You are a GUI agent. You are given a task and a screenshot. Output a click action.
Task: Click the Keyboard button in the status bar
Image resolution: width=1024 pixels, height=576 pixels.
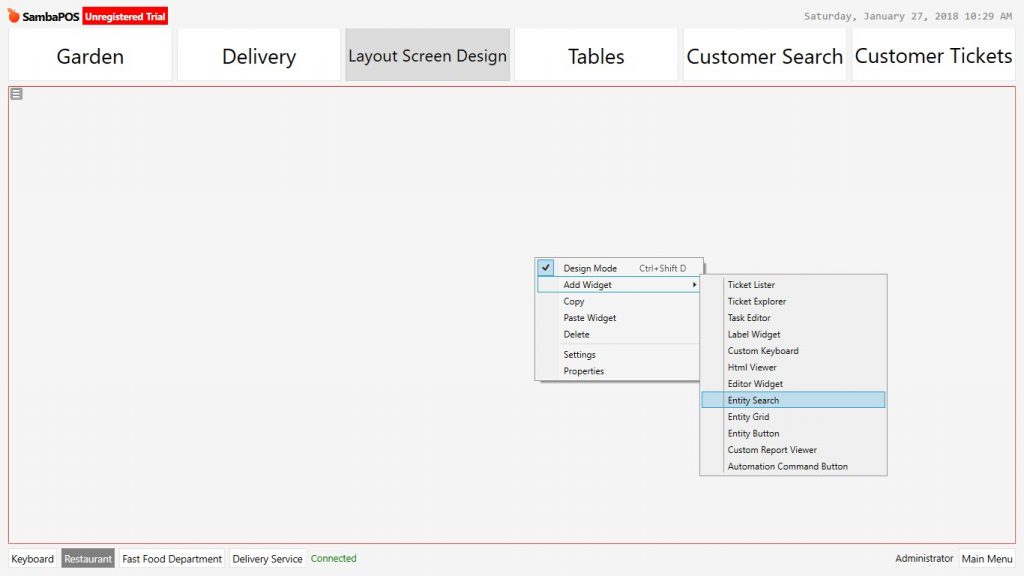coord(33,558)
